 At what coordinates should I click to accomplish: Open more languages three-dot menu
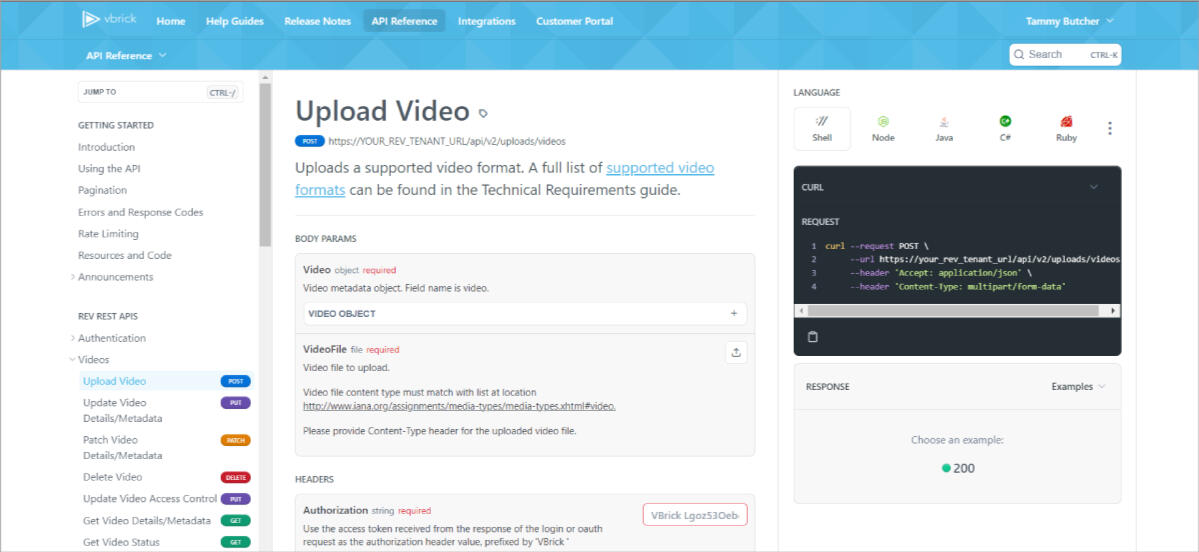click(x=1109, y=128)
